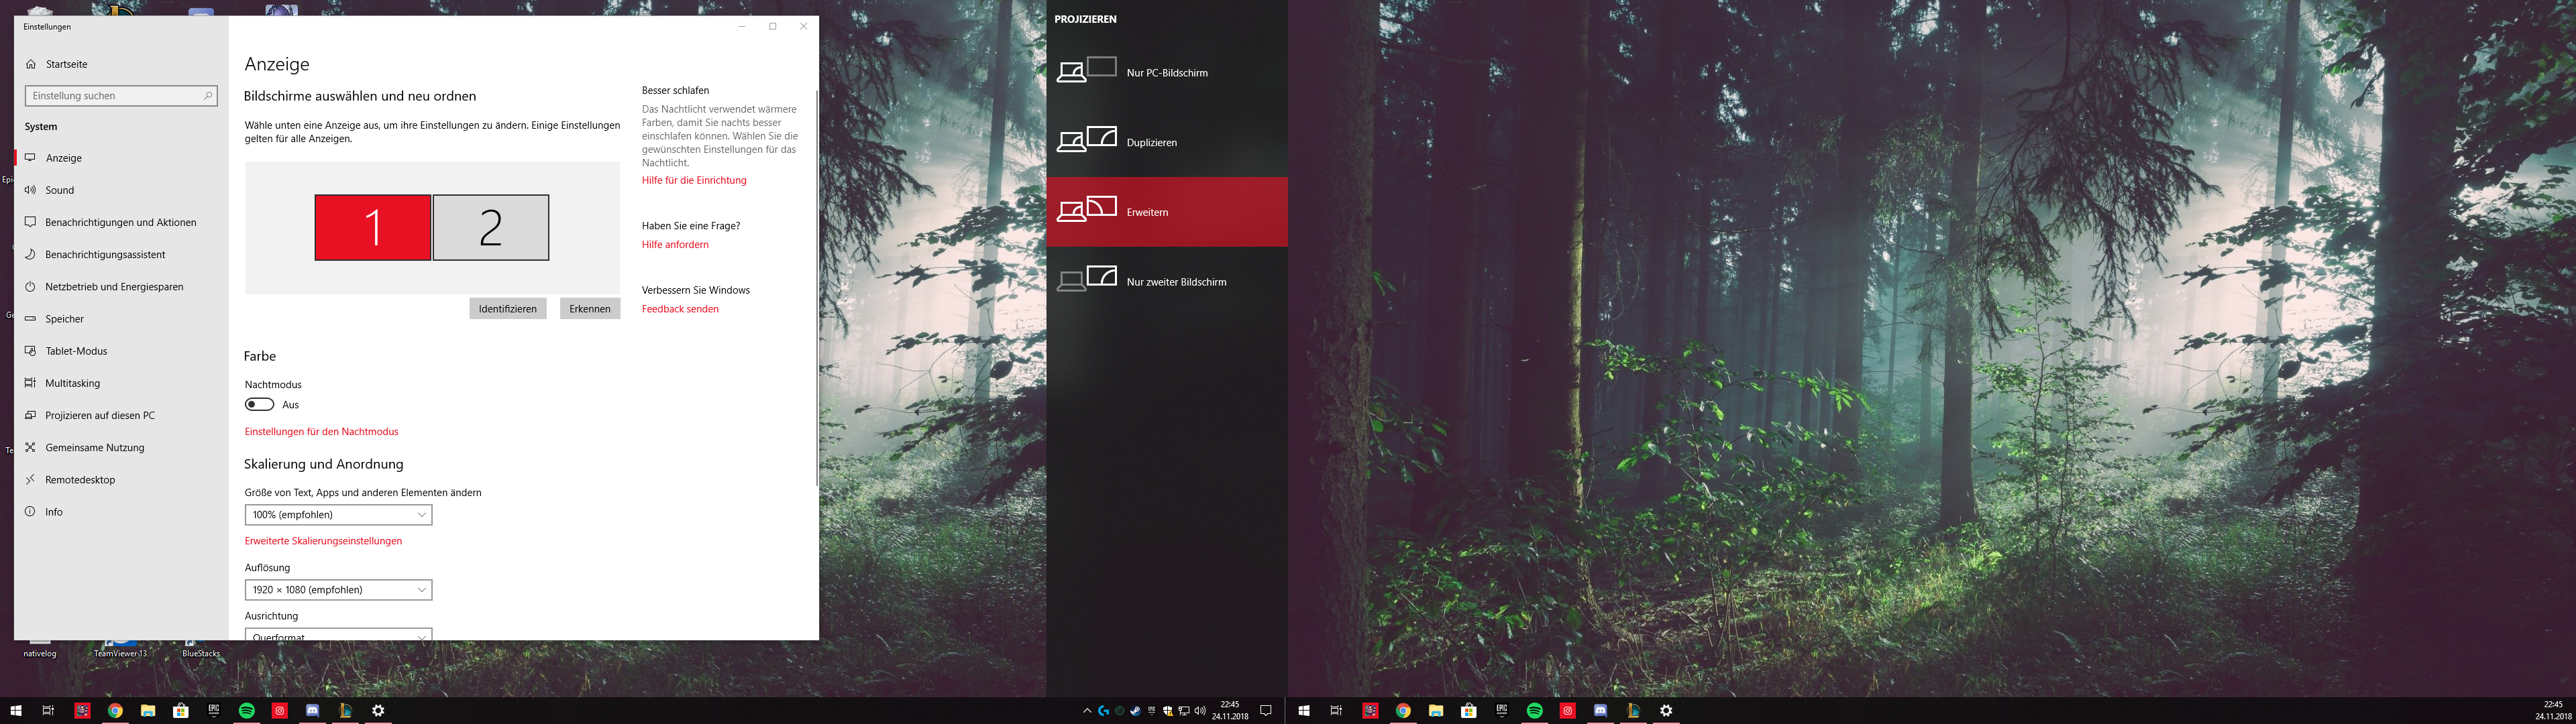Click the Startseite home icon
This screenshot has width=2576, height=724.
point(31,64)
